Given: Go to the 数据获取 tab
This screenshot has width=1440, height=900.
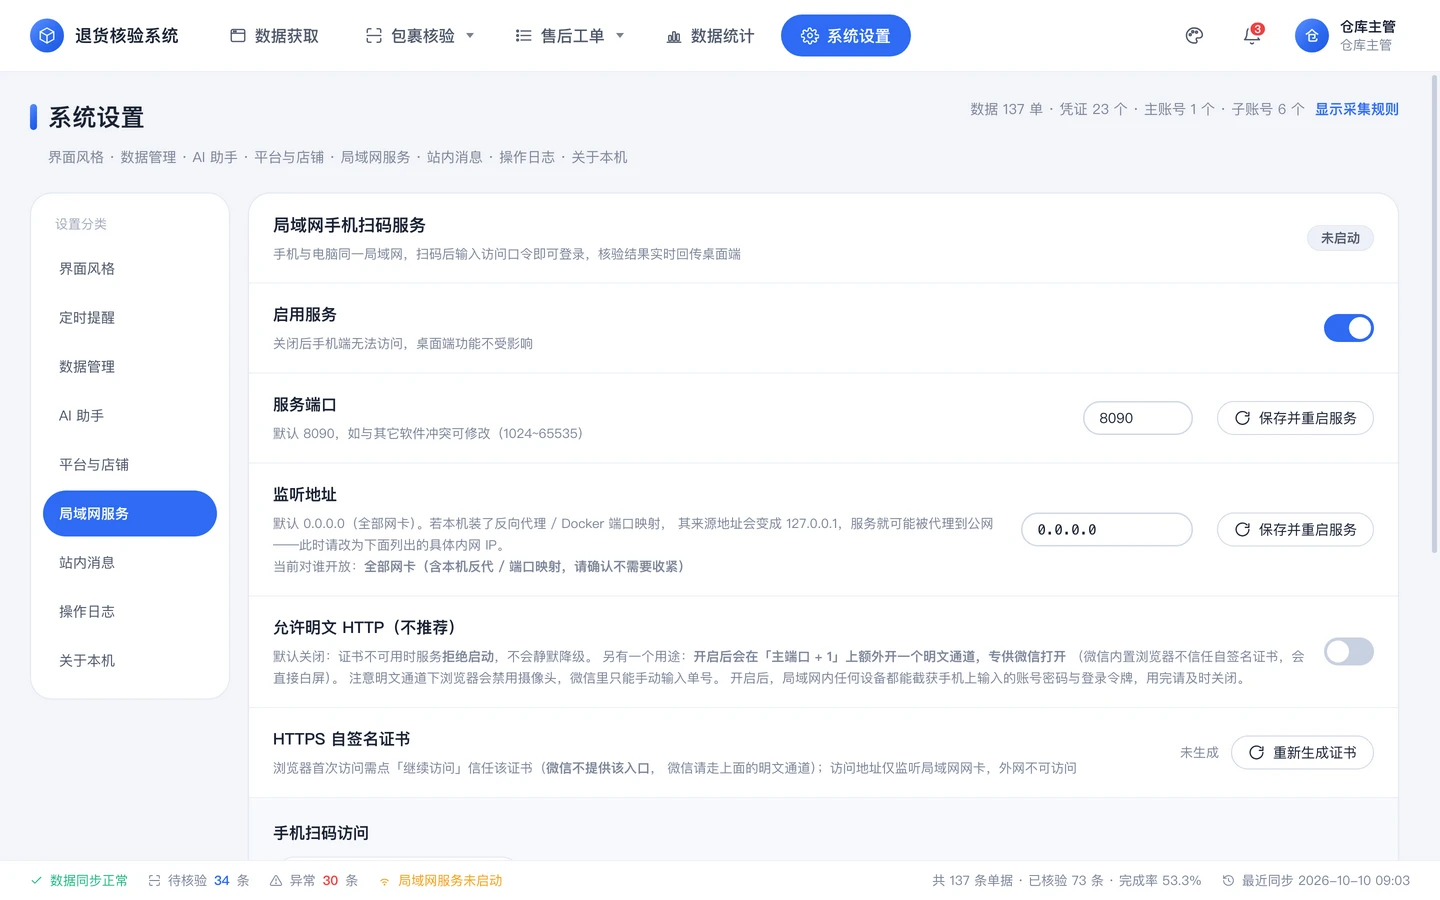Looking at the screenshot, I should point(275,36).
